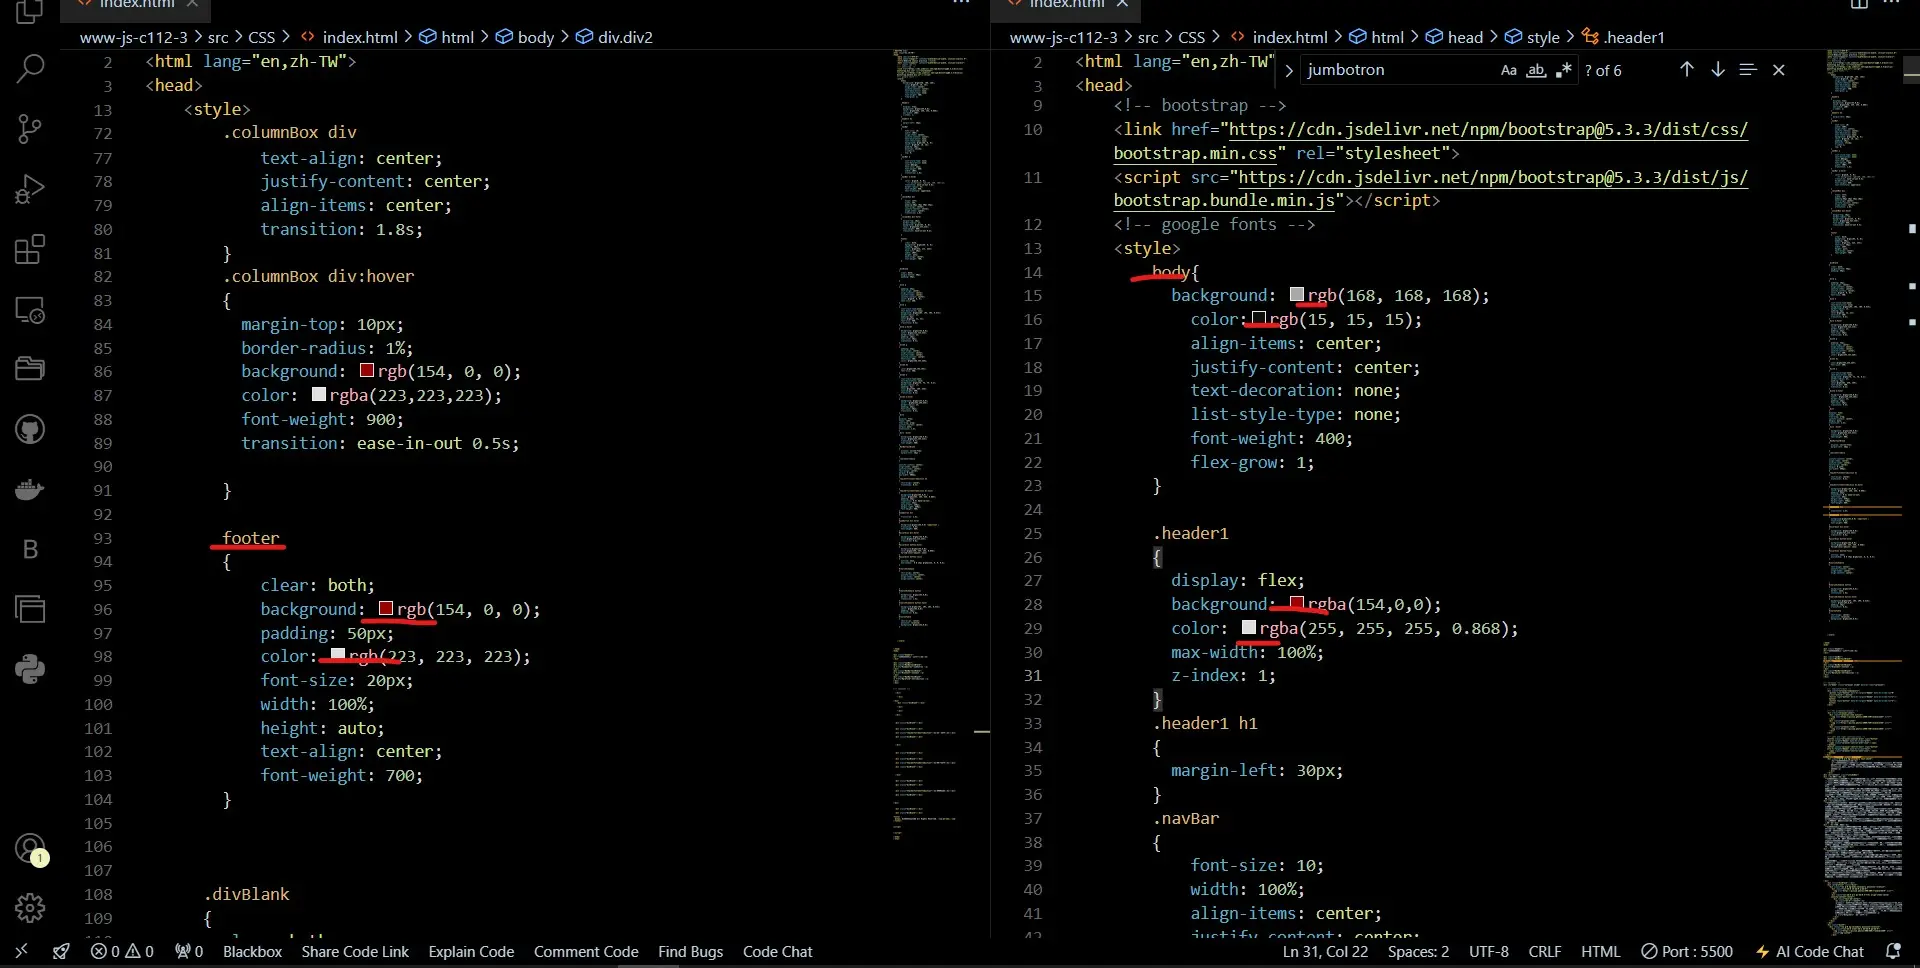
Task: Click the Port : 5500 live server button
Action: pos(1687,952)
